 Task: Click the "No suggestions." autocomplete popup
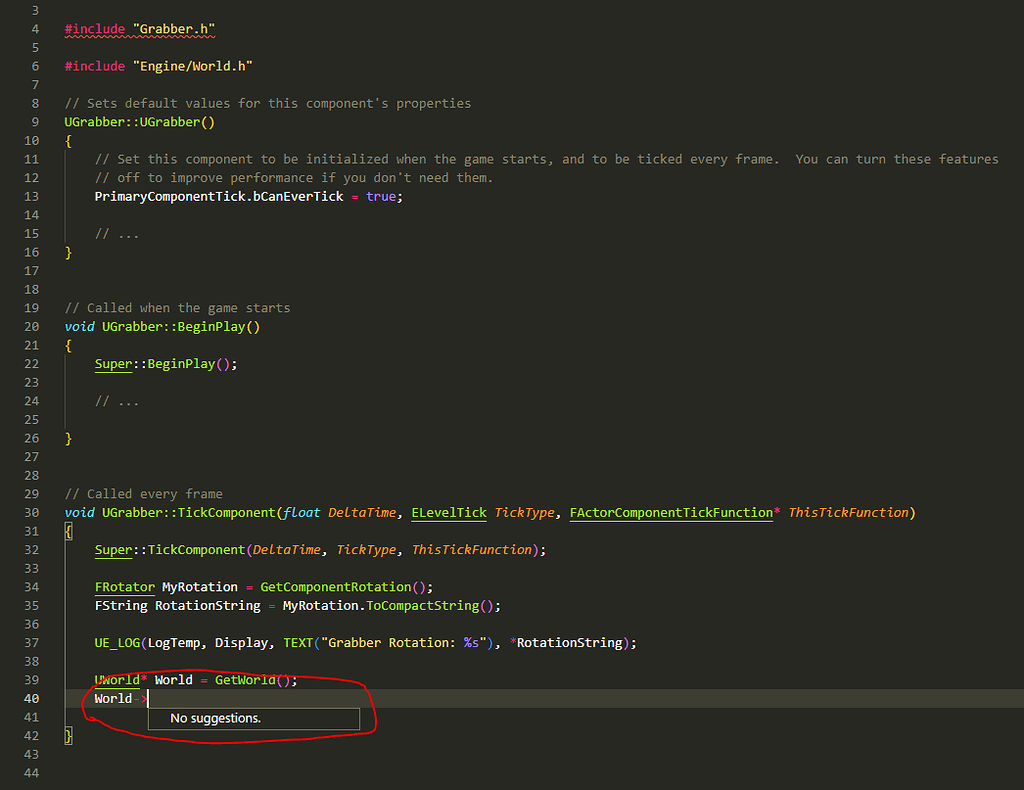254,718
